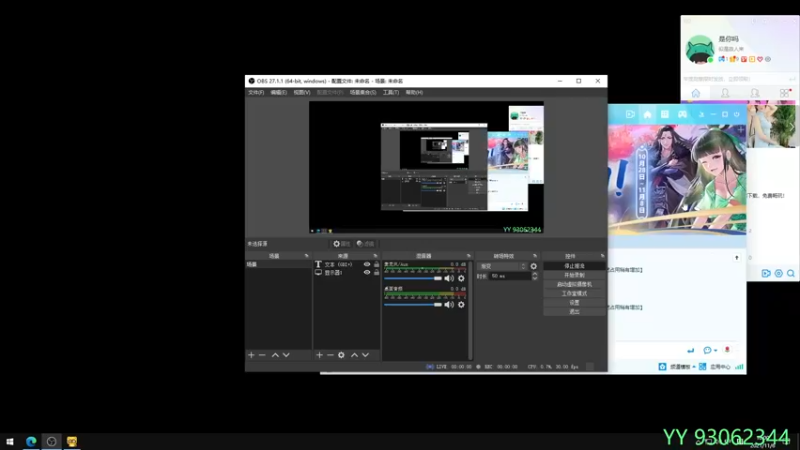Move scene up with arrow icon
The height and width of the screenshot is (450, 800).
click(x=275, y=355)
